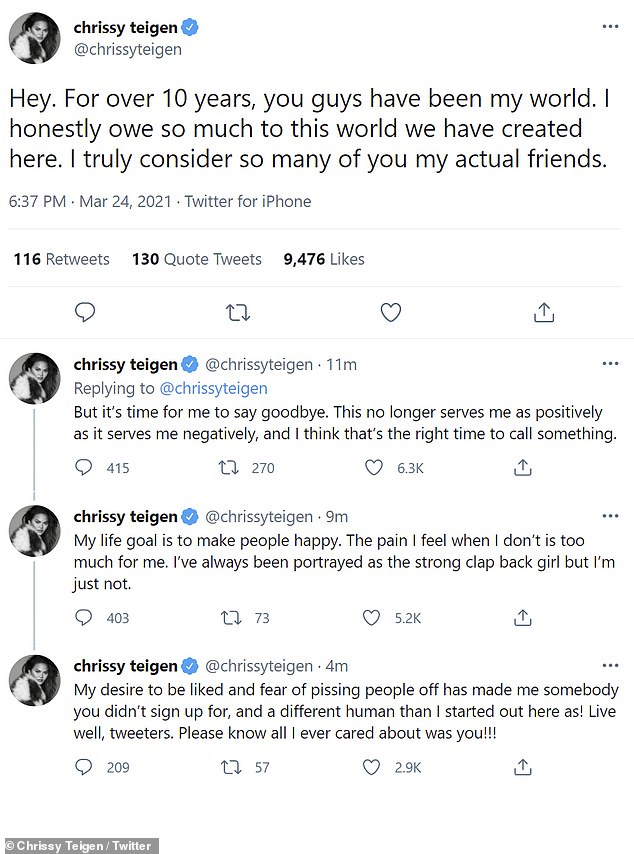Reply to the tweet with 209 replies
This screenshot has width=634, height=854.
pyautogui.click(x=85, y=768)
